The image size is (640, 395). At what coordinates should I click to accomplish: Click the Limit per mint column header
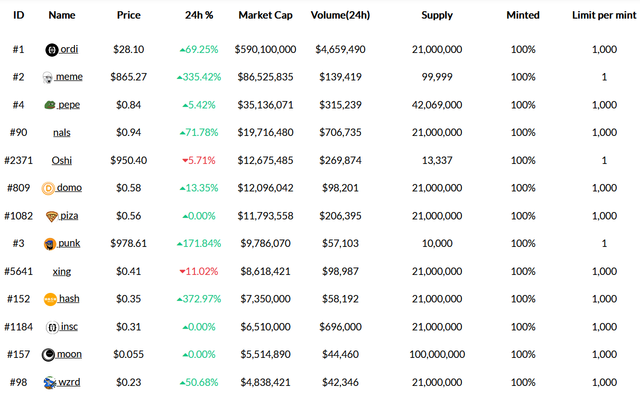[604, 15]
